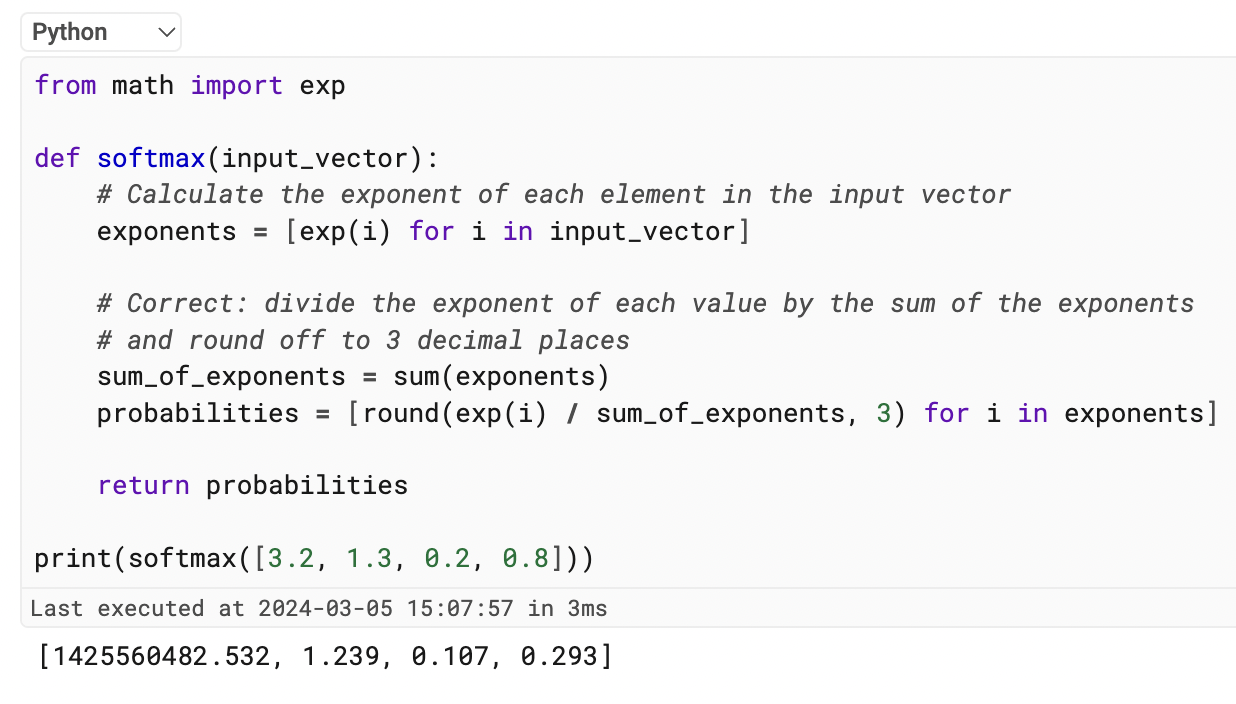The height and width of the screenshot is (704, 1236).
Task: Select the sum_of_exponents variable
Action: [x=220, y=376]
